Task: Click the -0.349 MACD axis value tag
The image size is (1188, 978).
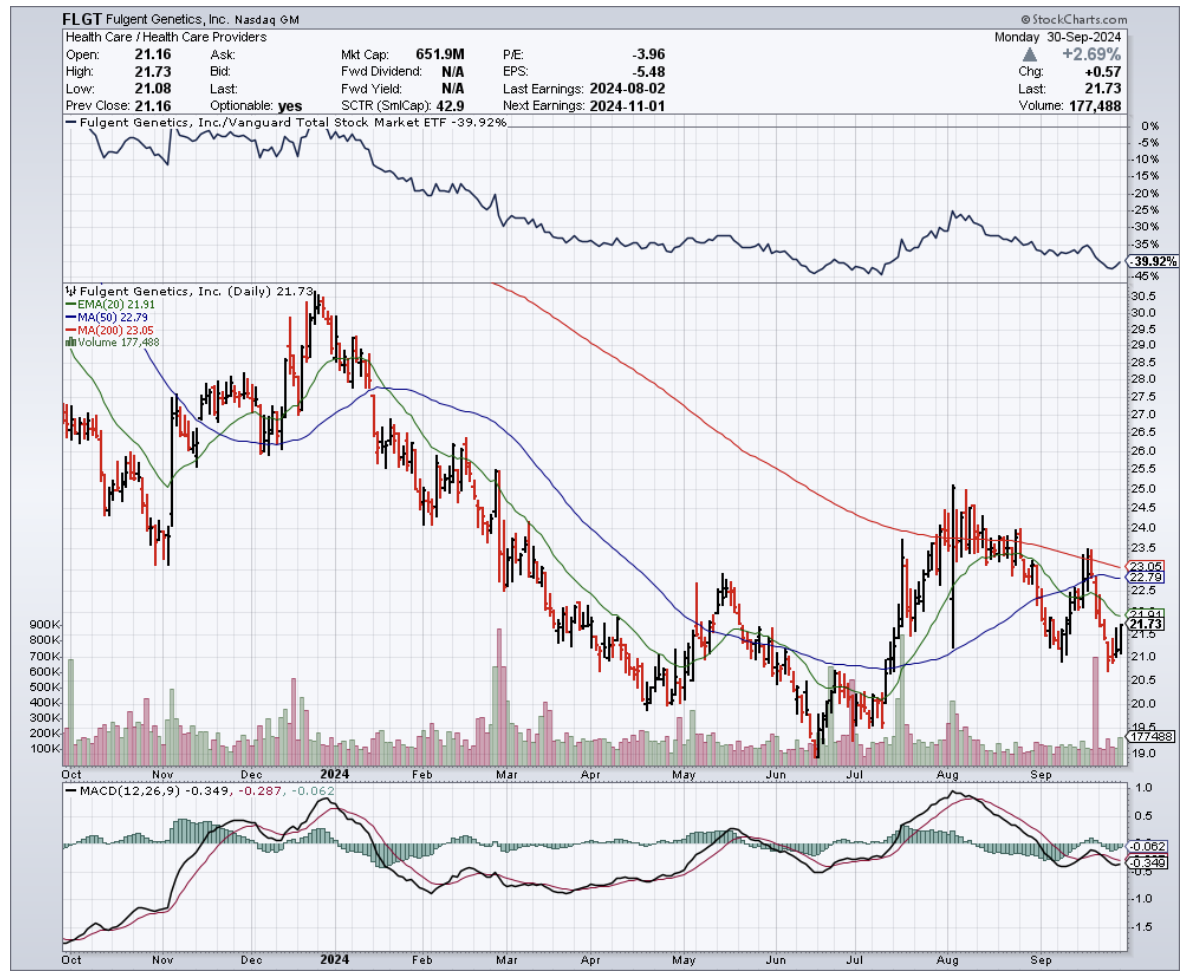Action: (x=1144, y=862)
